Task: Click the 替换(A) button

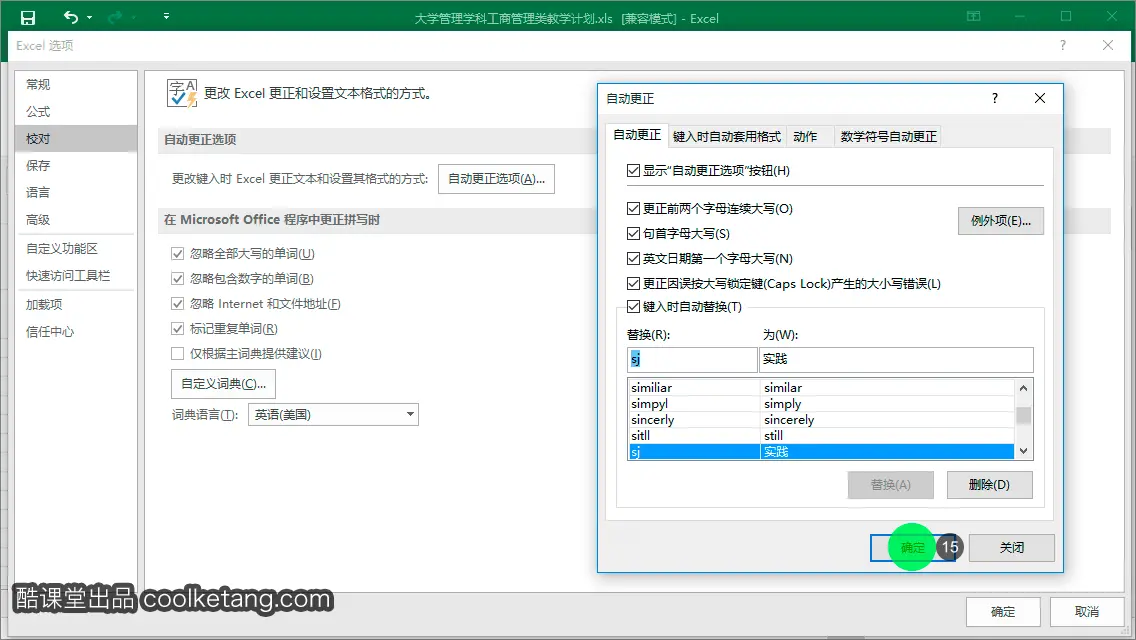Action: pyautogui.click(x=890, y=485)
